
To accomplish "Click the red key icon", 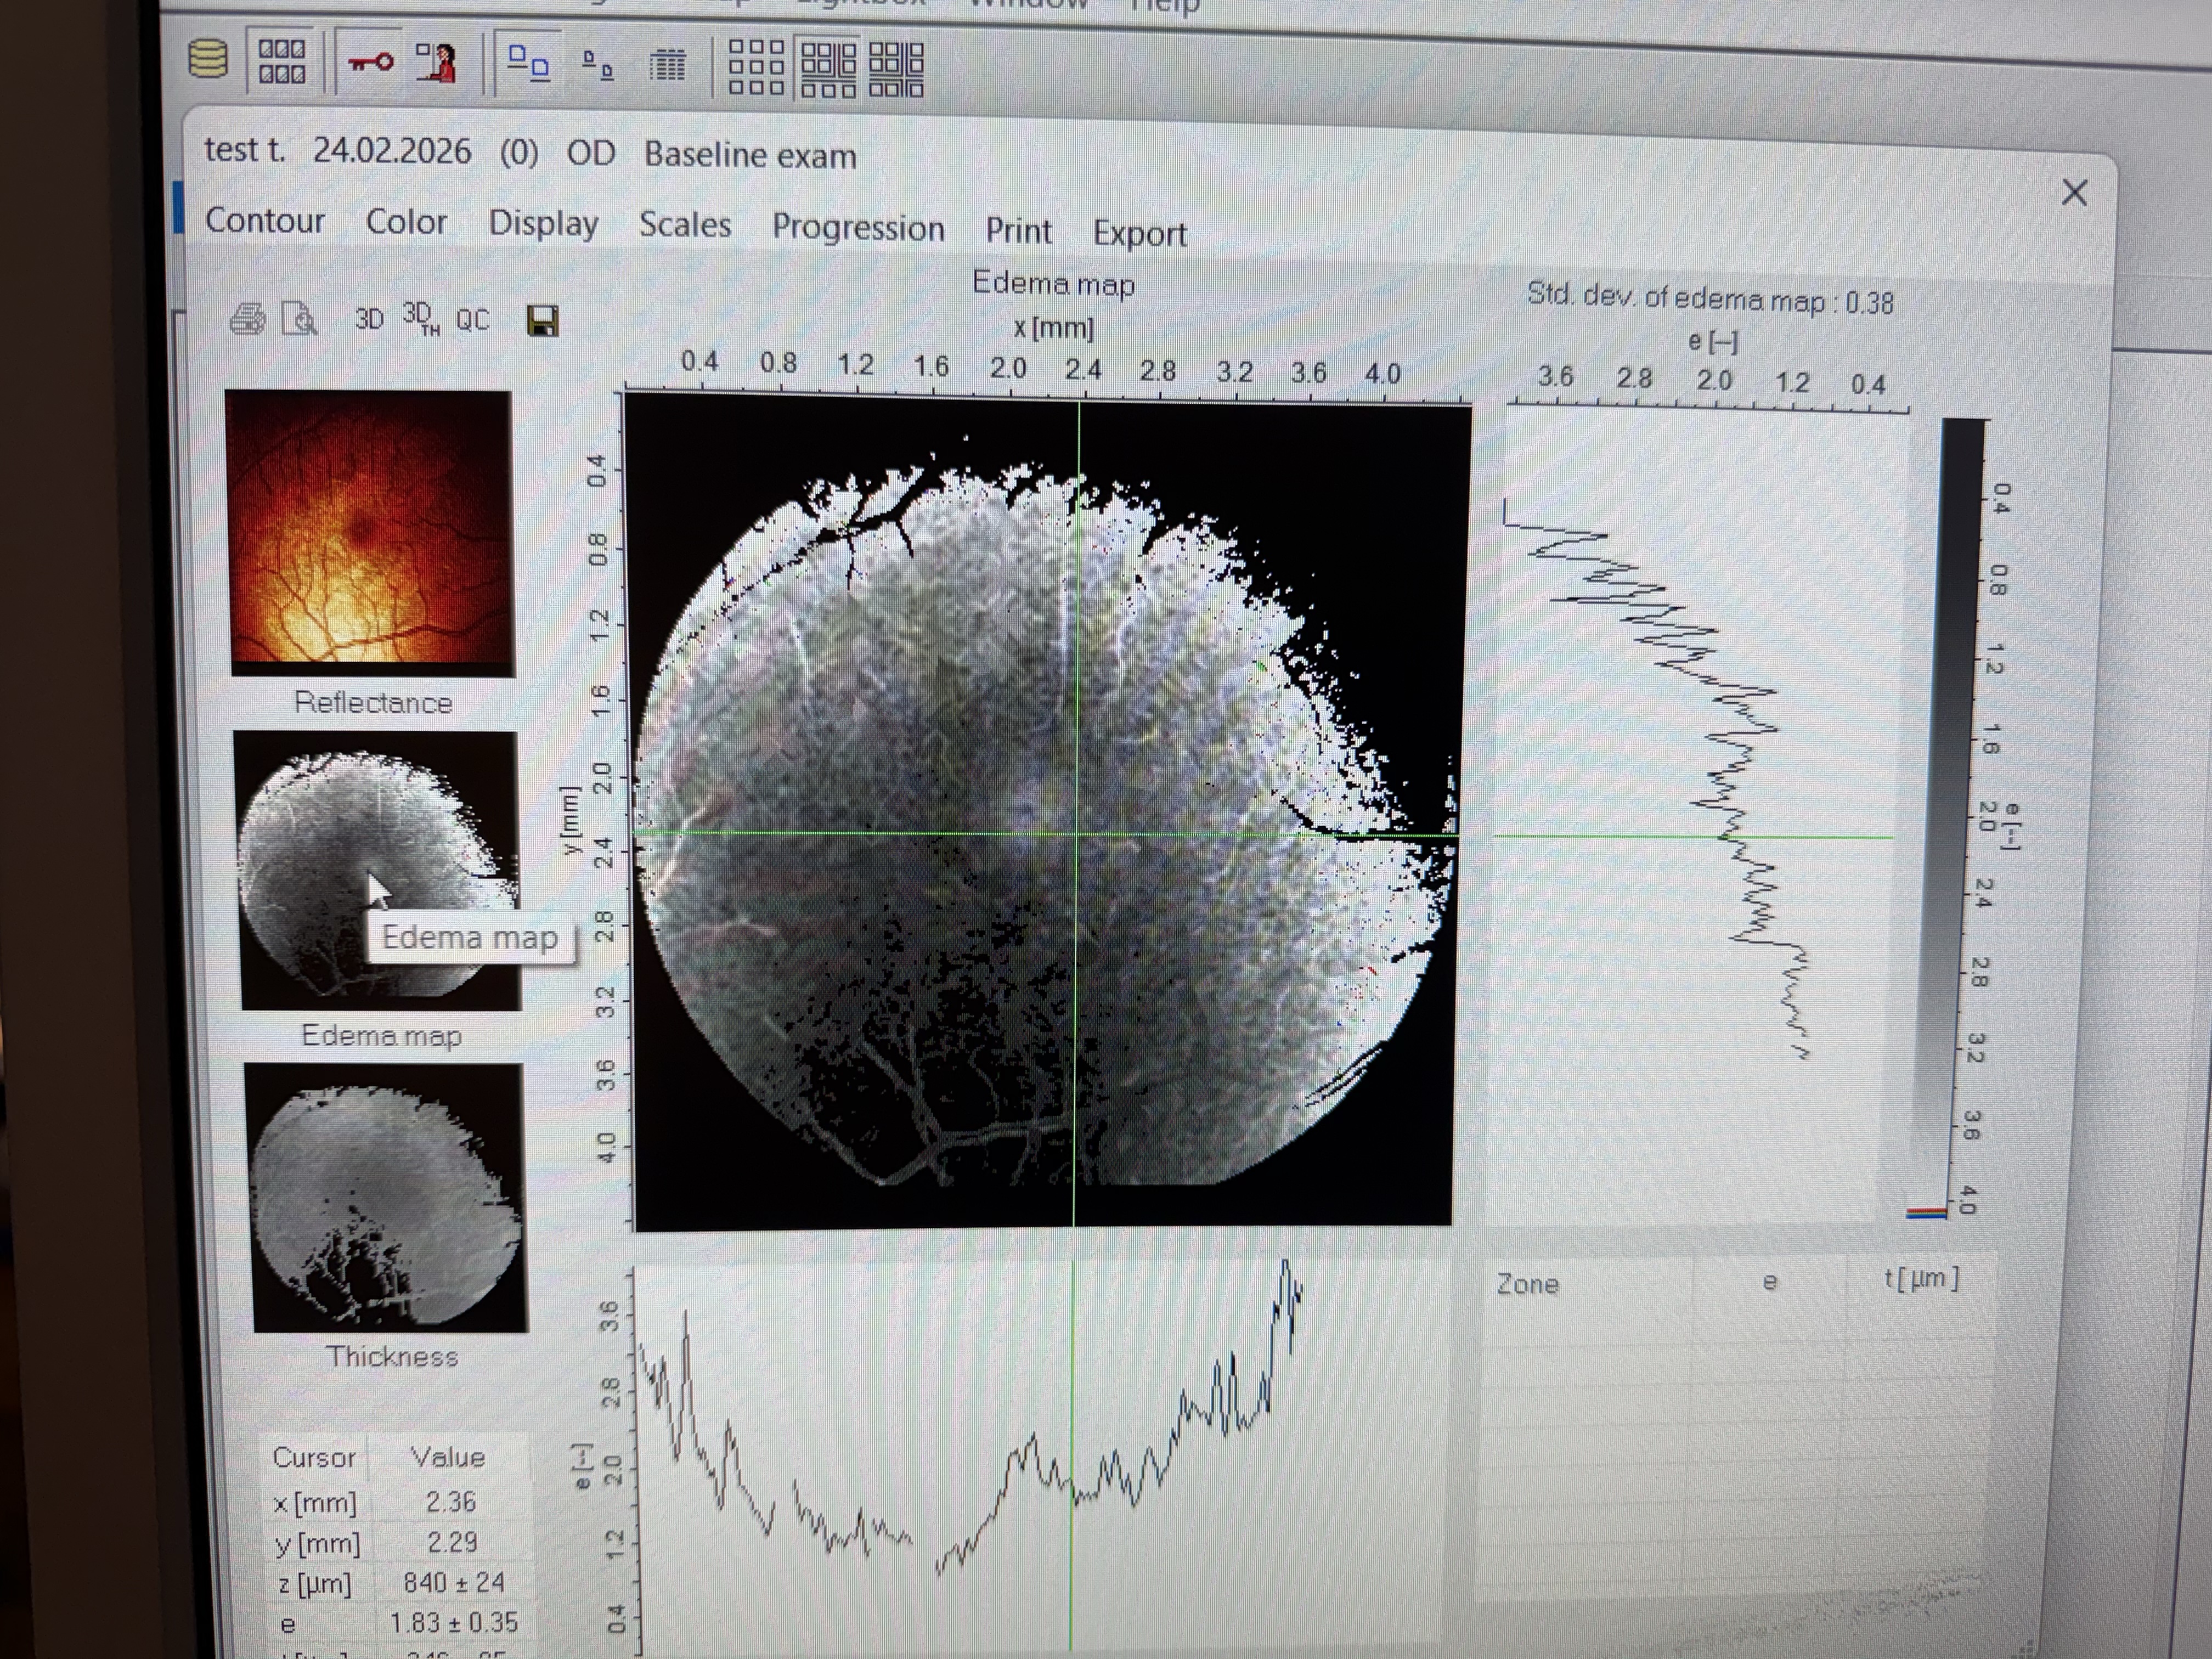I will (370, 63).
